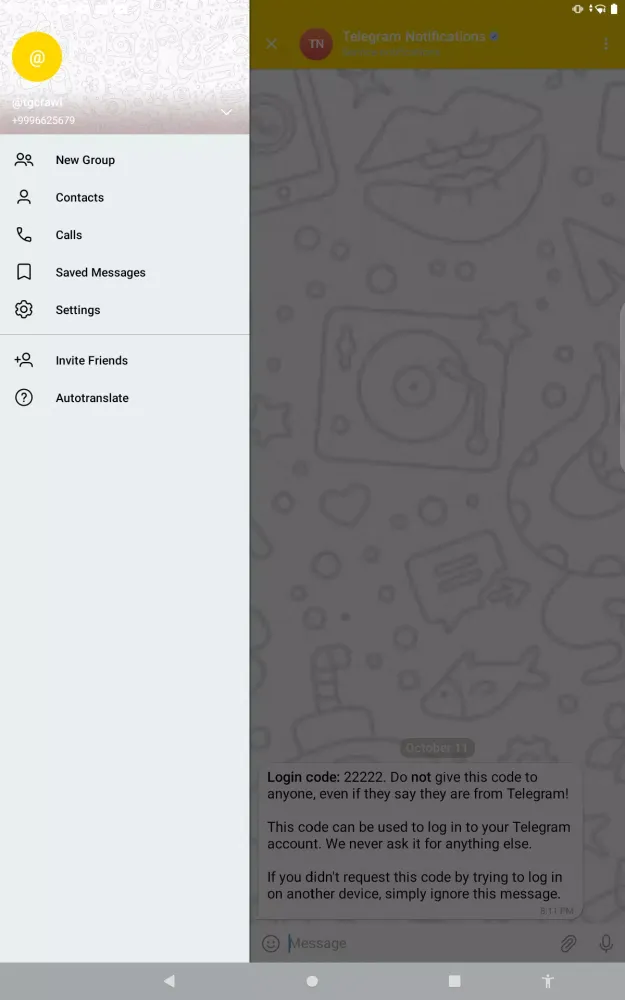Image resolution: width=625 pixels, height=1000 pixels.
Task: Tap the Calls phone icon
Action: (24, 235)
